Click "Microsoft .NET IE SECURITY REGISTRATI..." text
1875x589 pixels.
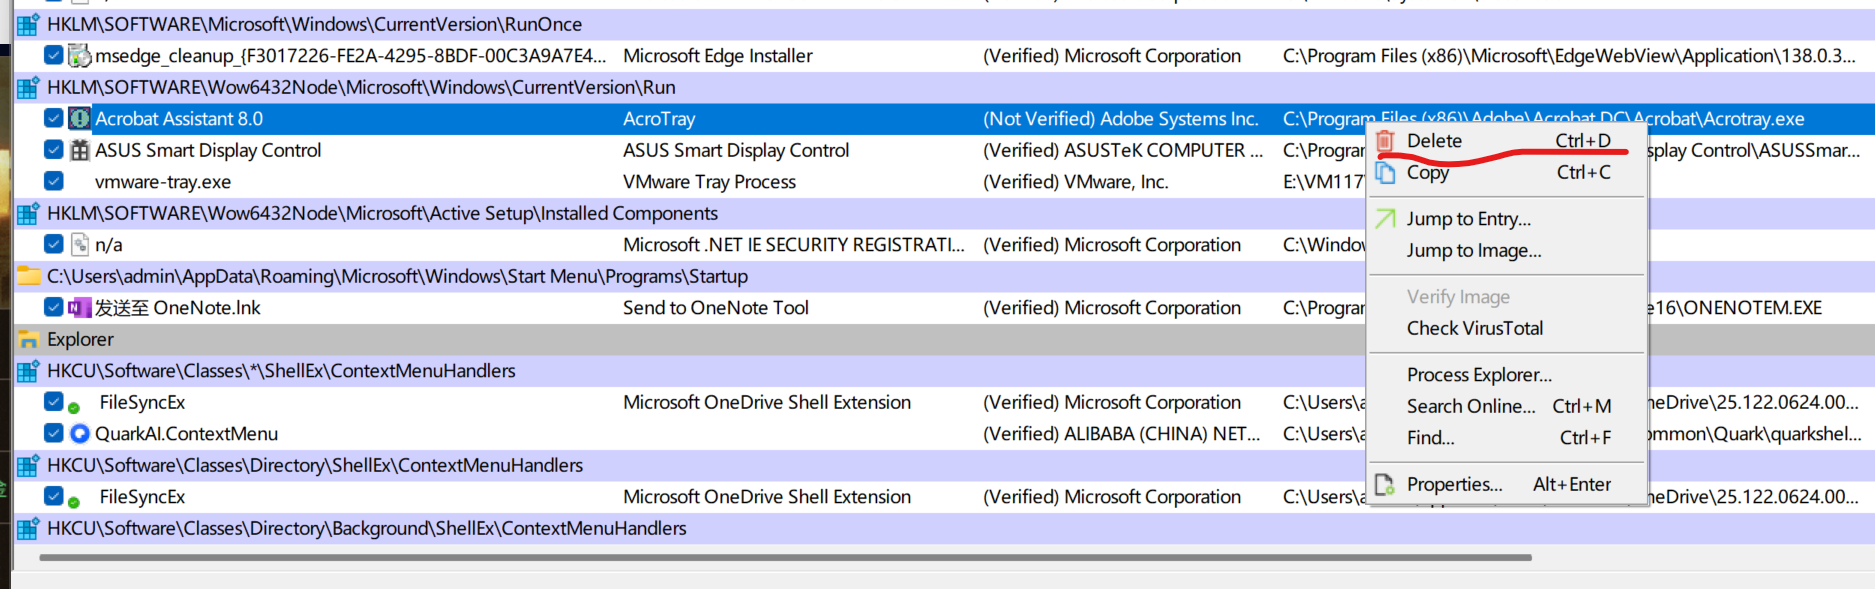(x=794, y=245)
